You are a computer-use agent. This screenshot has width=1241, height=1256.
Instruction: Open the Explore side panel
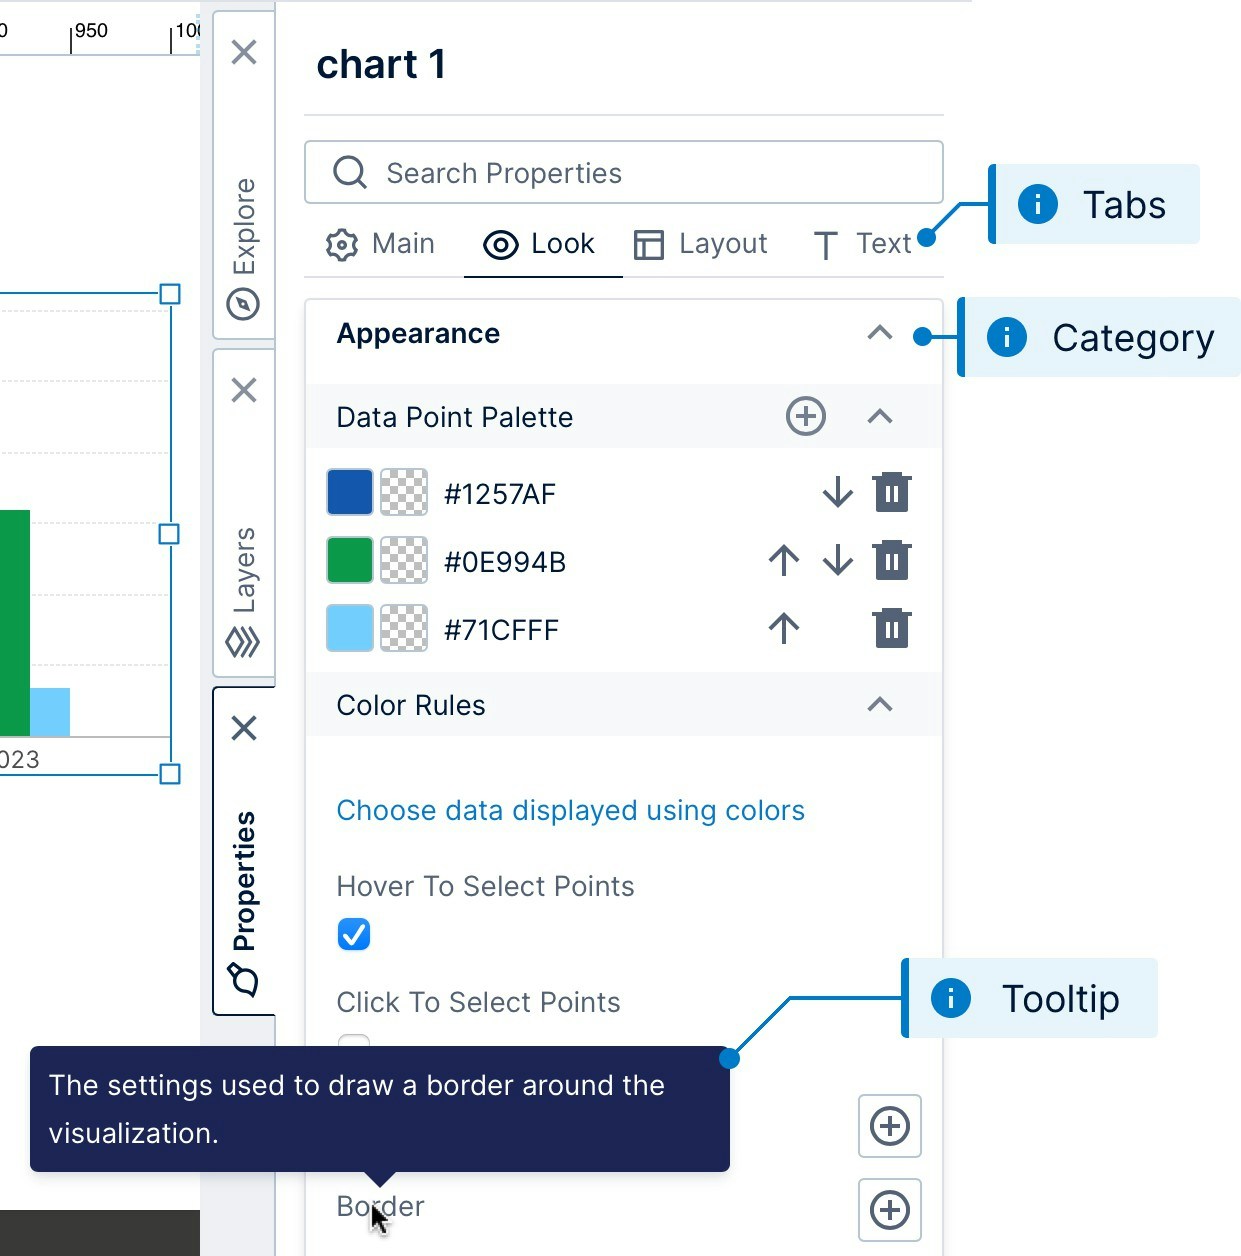coord(244,246)
